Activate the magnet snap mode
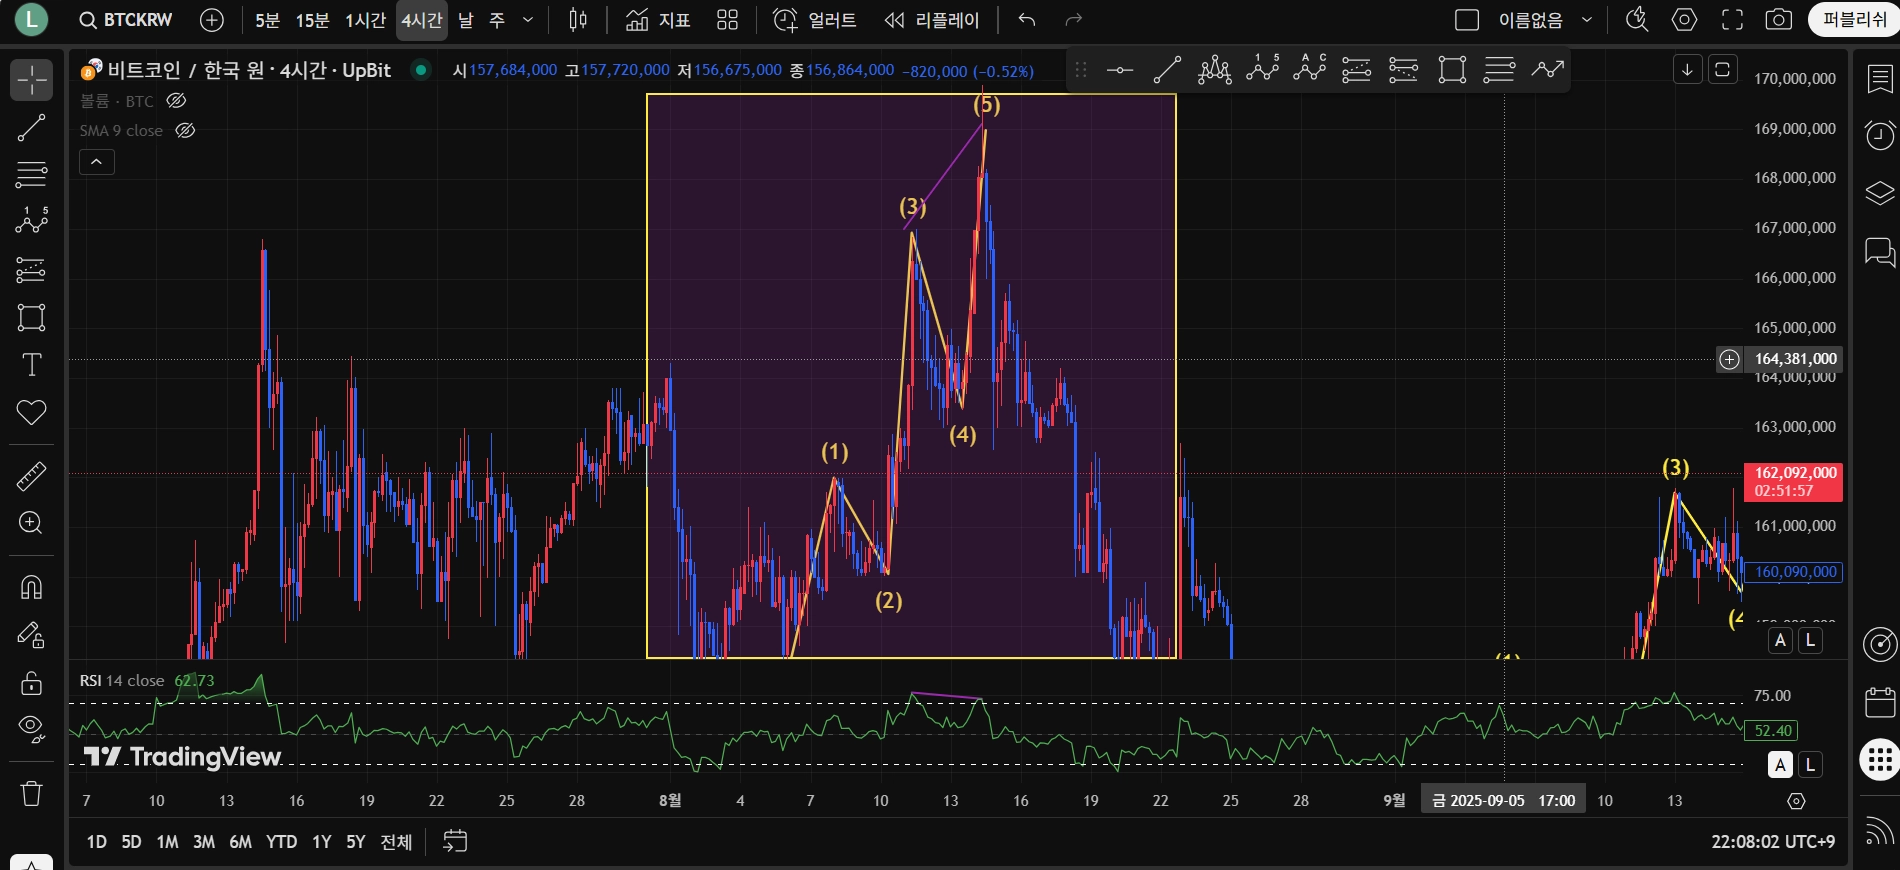 click(x=31, y=587)
